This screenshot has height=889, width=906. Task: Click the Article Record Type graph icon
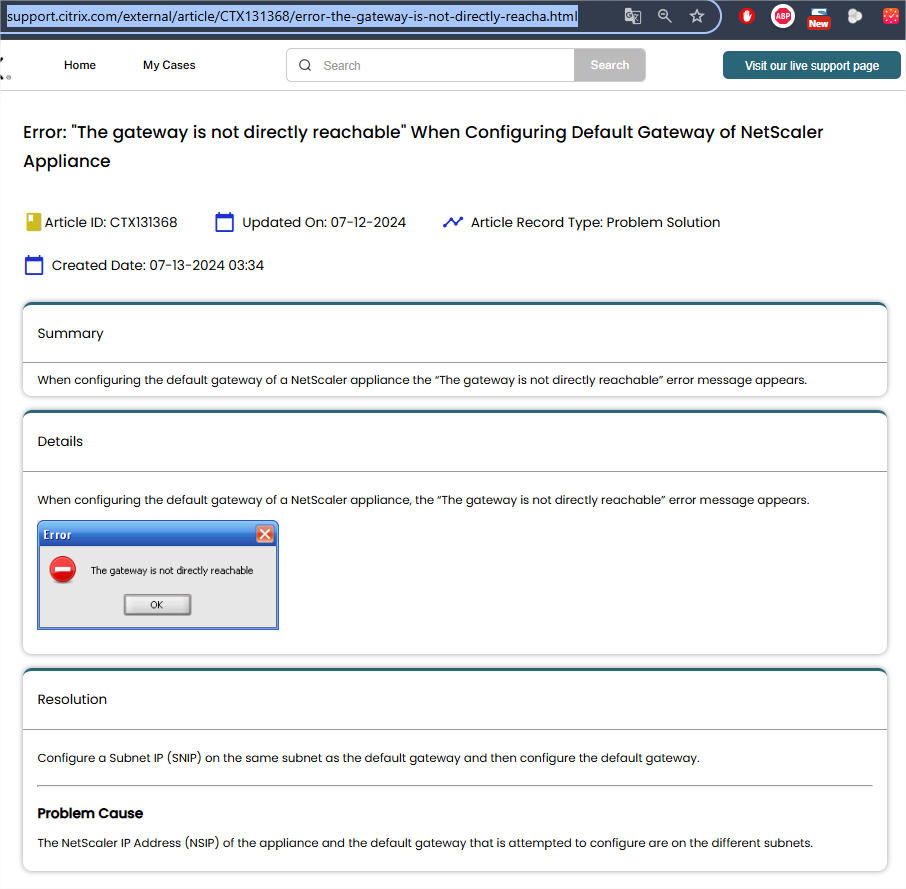pyautogui.click(x=453, y=222)
